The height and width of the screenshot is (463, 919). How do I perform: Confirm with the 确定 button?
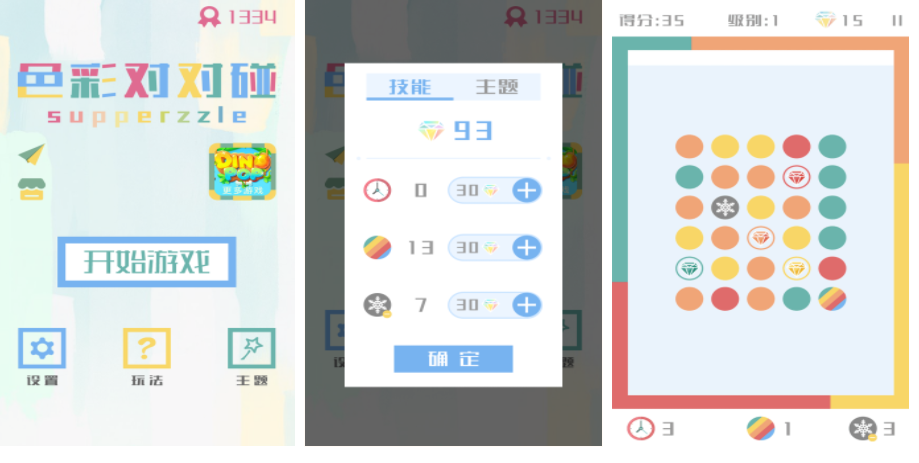pyautogui.click(x=453, y=359)
